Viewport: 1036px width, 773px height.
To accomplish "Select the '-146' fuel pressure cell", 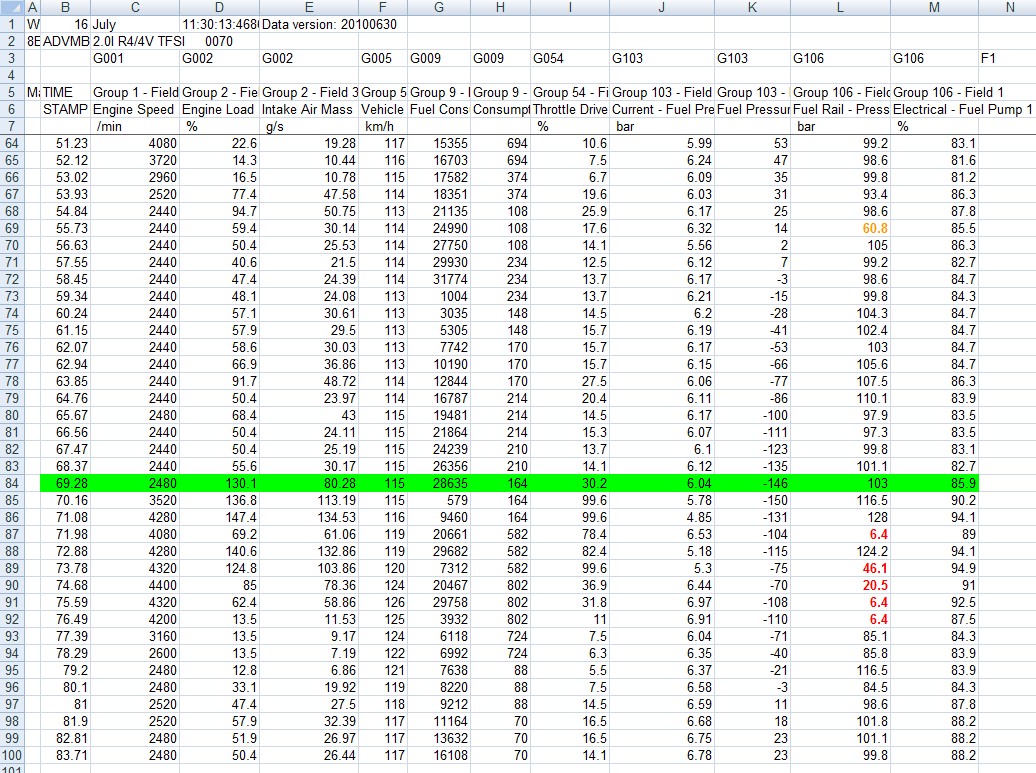I will pos(752,483).
